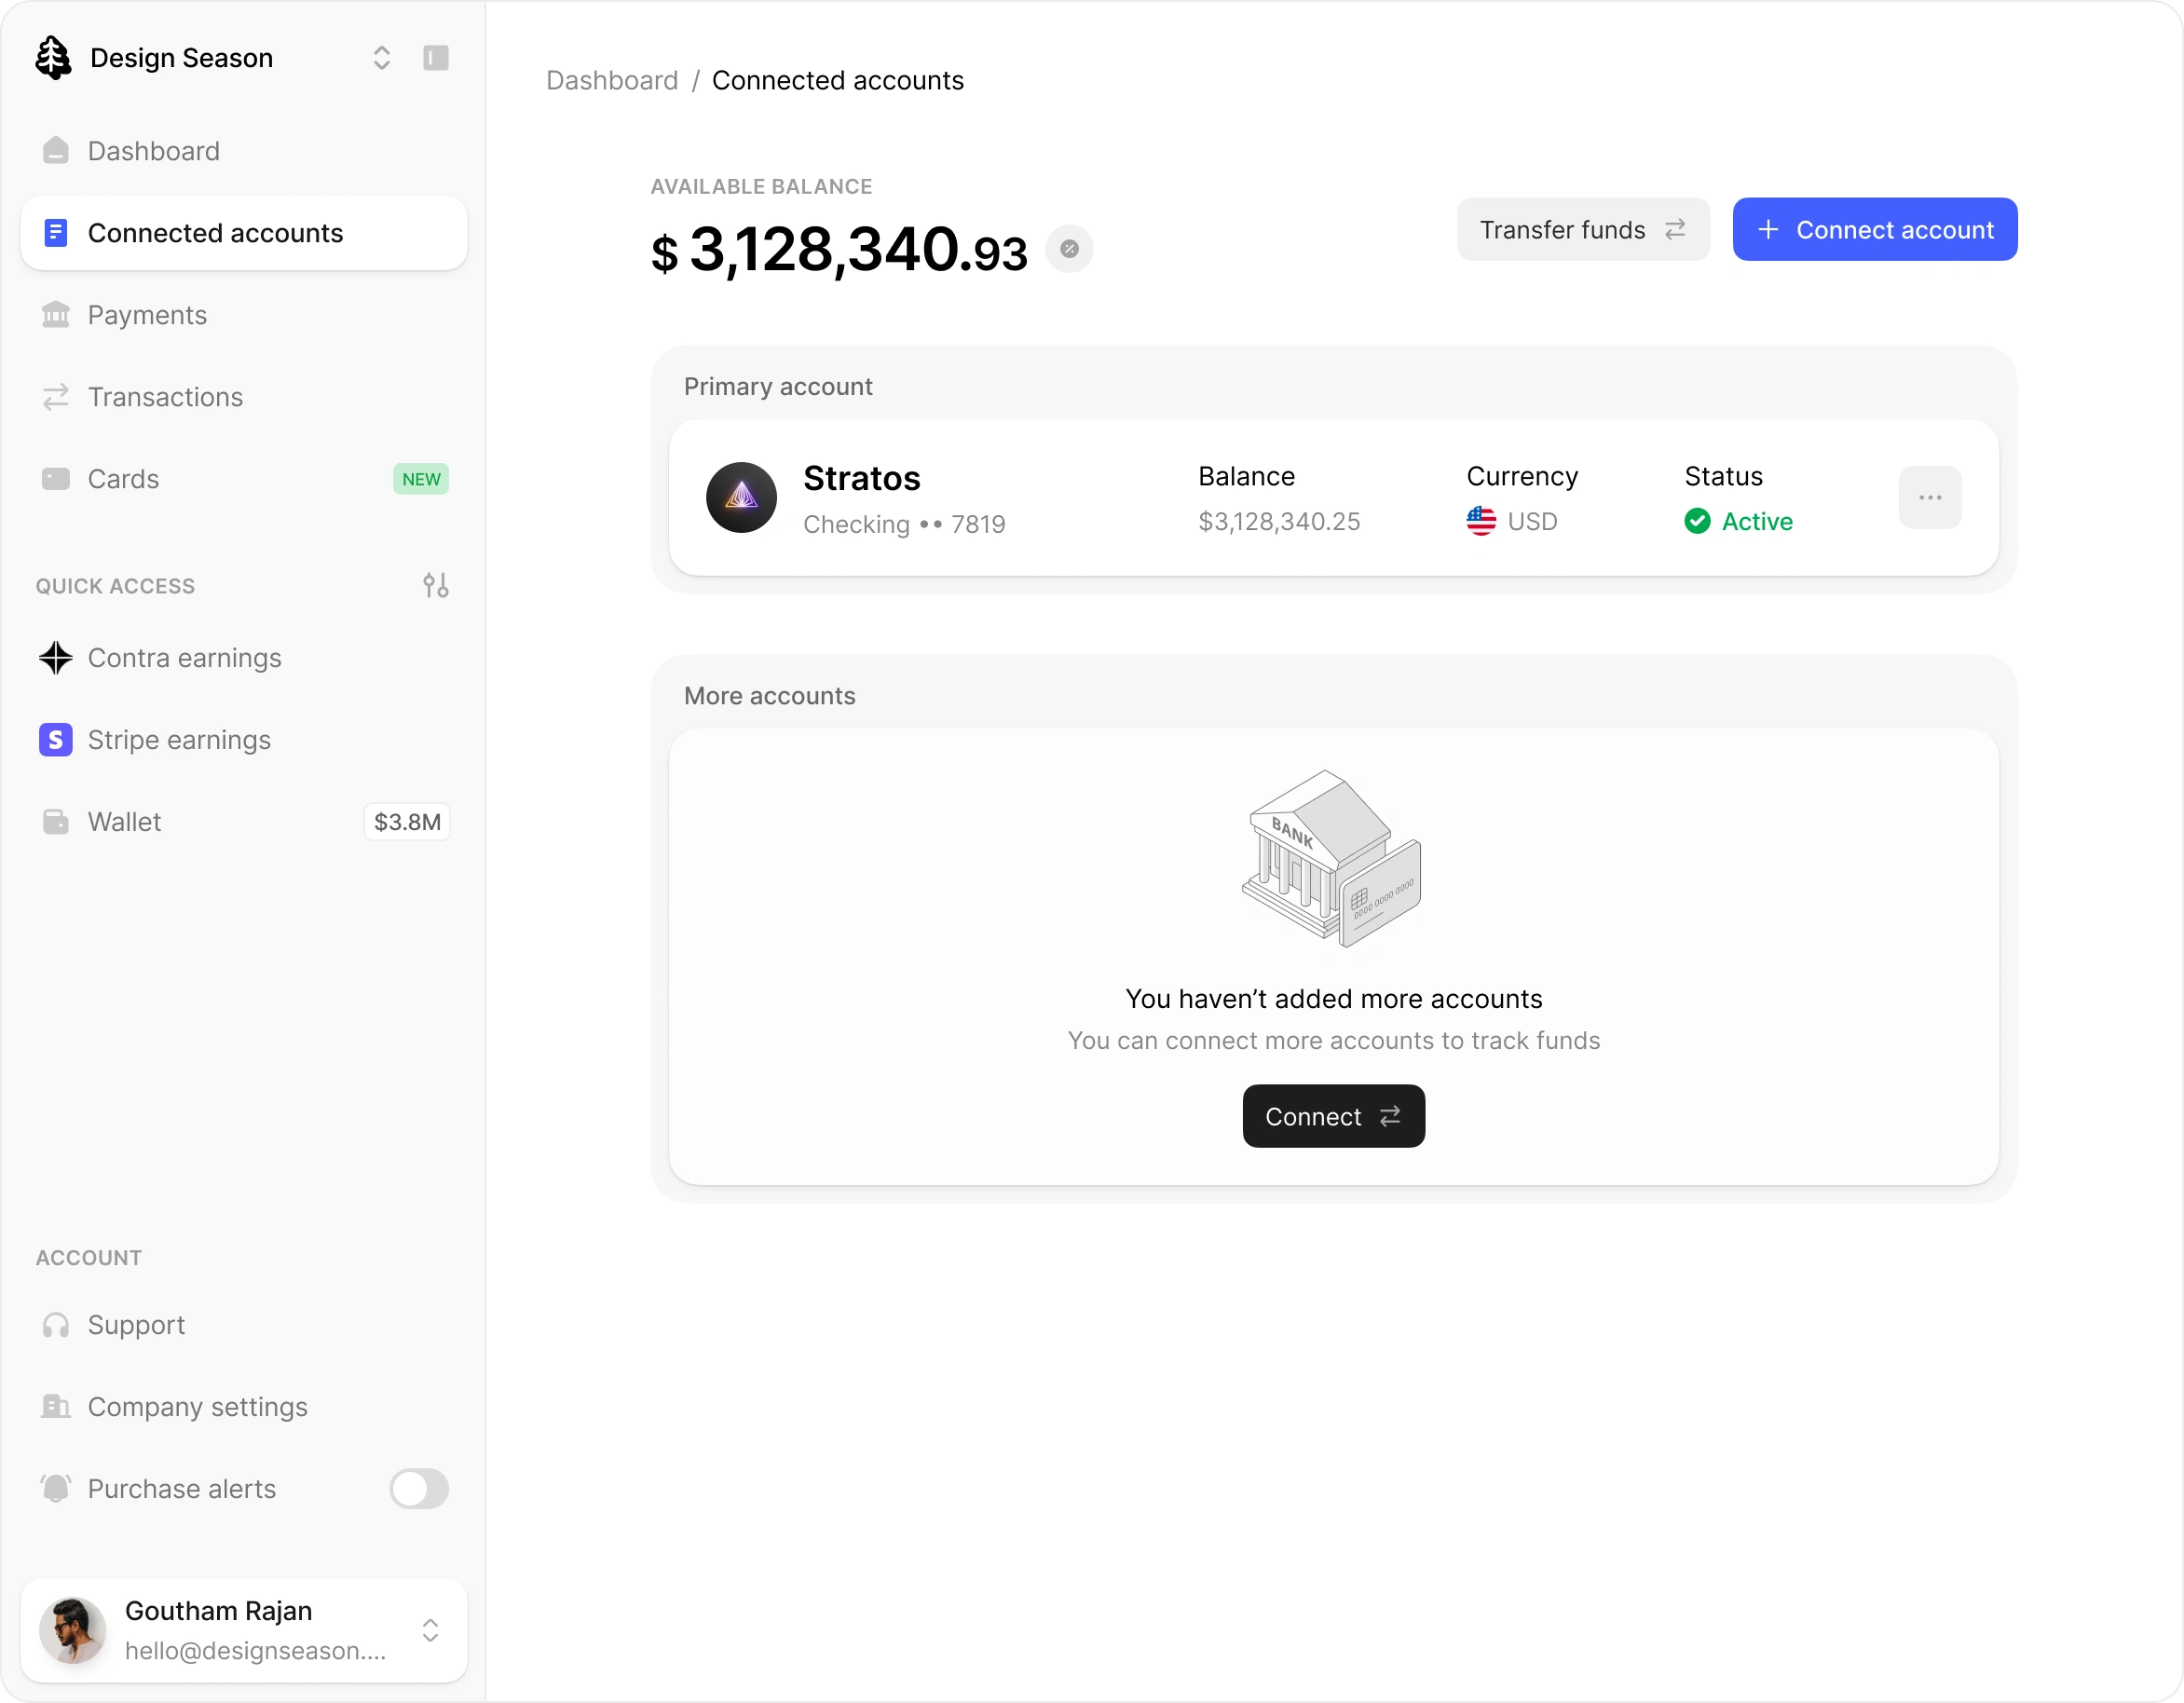Click the Support headphones item

[136, 1325]
